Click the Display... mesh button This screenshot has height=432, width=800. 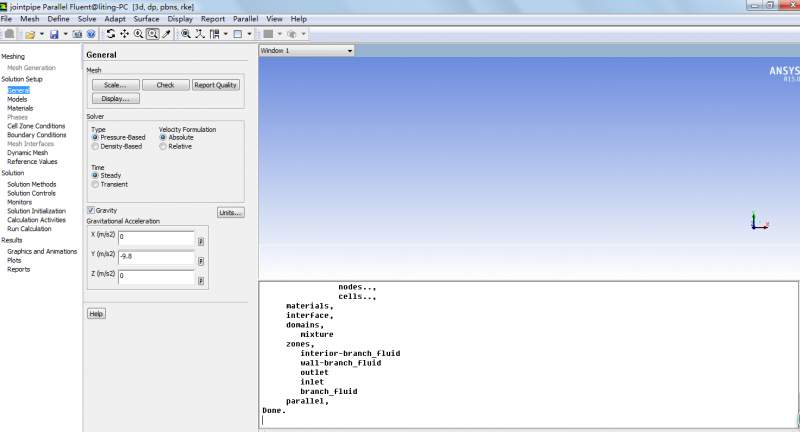click(116, 98)
